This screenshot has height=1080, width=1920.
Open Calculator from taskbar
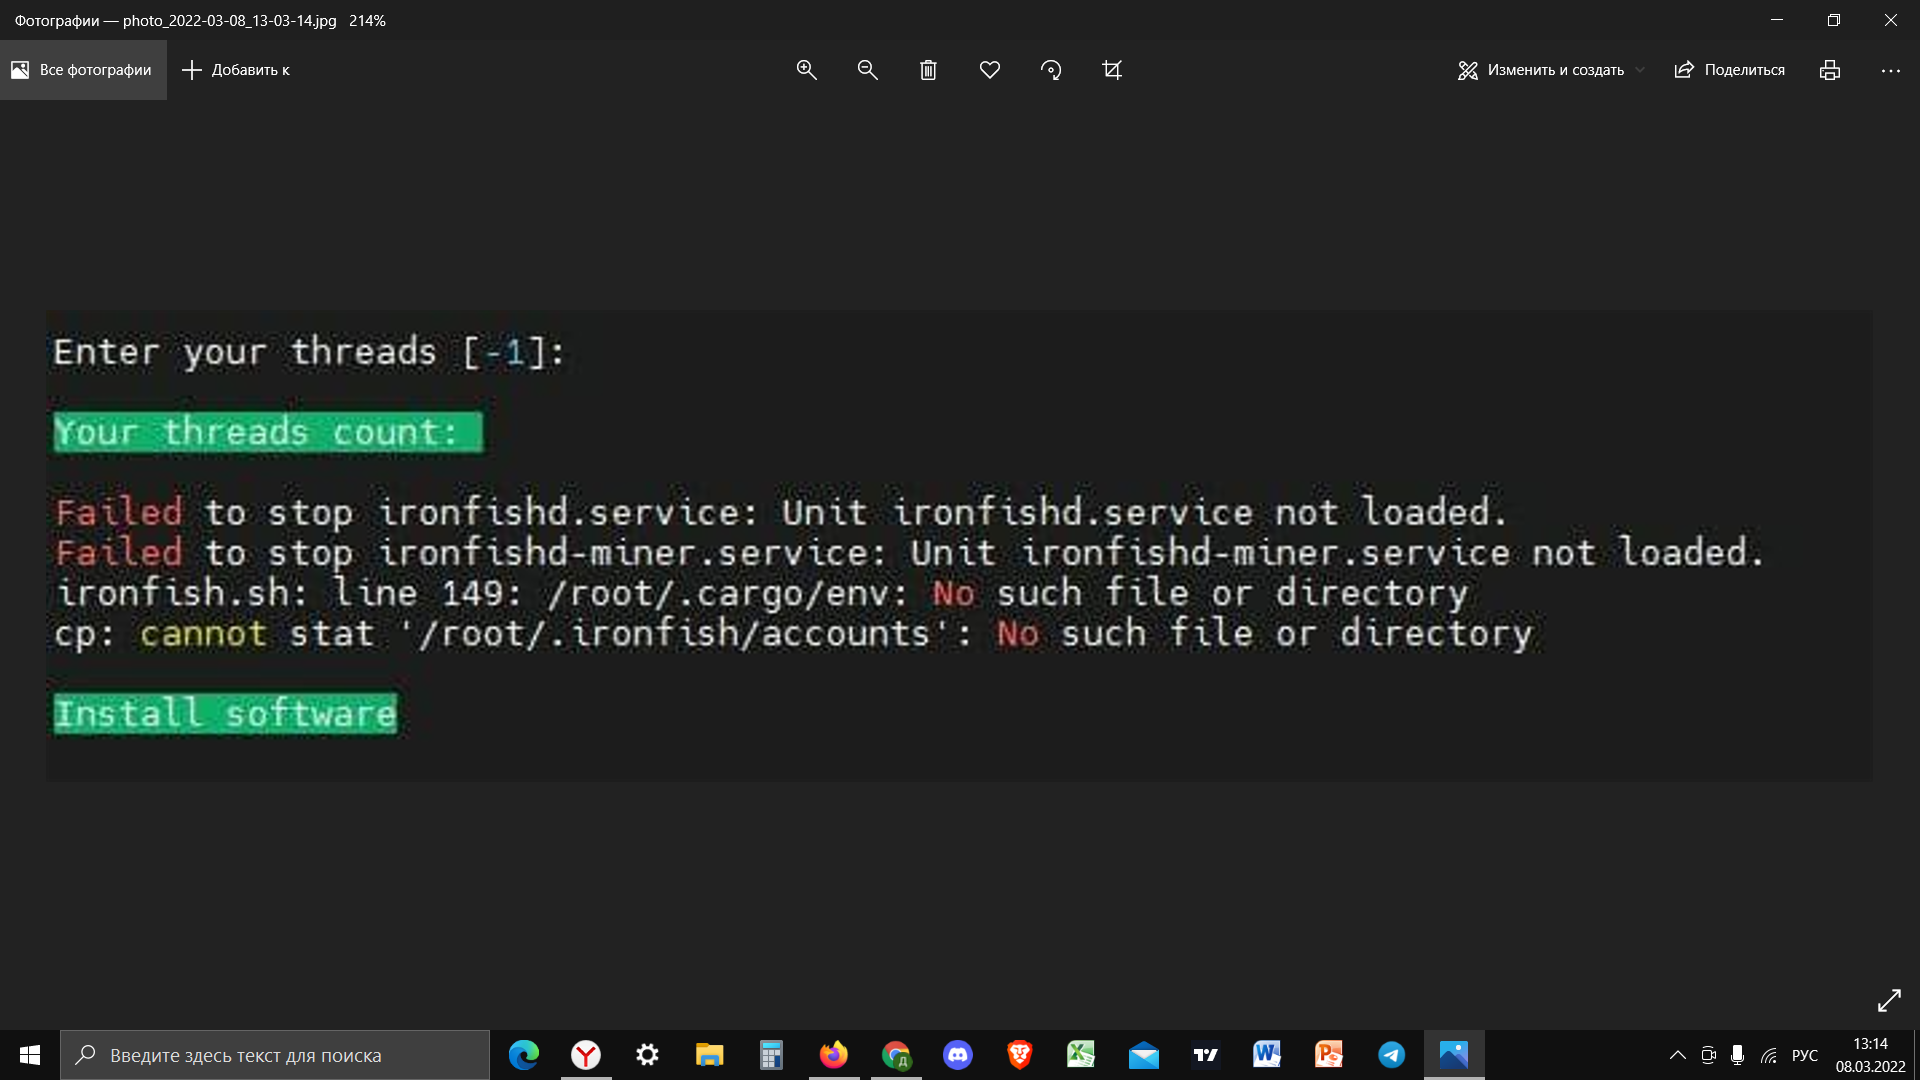coord(771,1055)
